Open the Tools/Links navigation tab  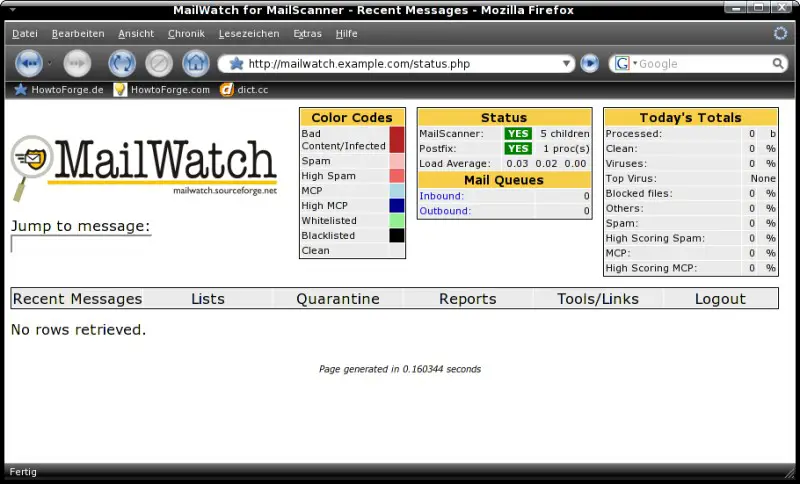598,299
